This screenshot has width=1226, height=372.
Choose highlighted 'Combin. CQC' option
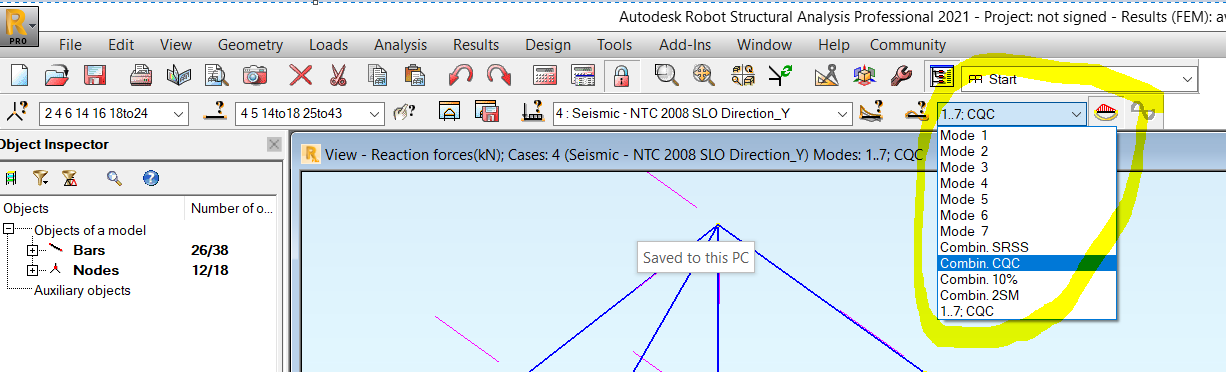coord(1026,263)
